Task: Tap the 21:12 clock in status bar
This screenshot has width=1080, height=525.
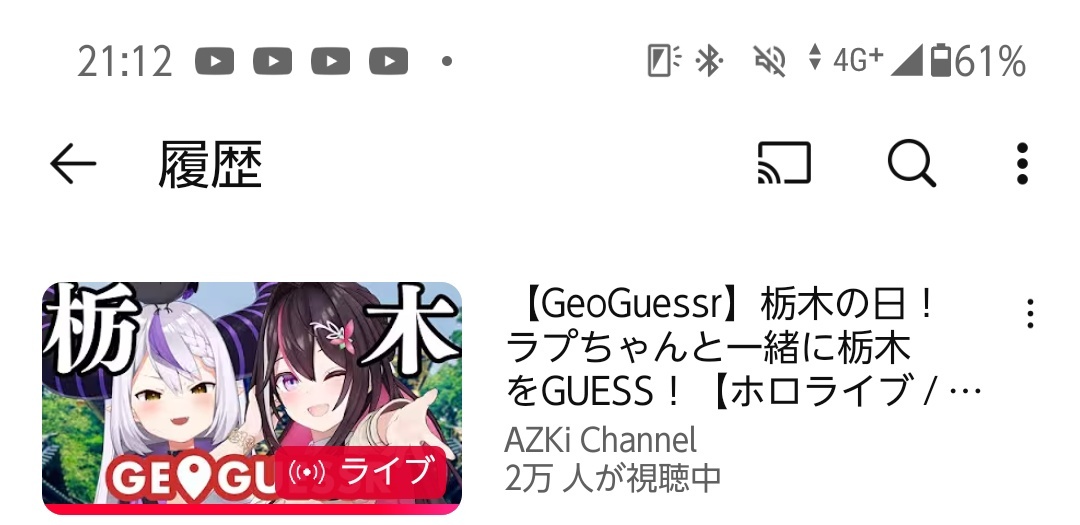Action: 125,61
